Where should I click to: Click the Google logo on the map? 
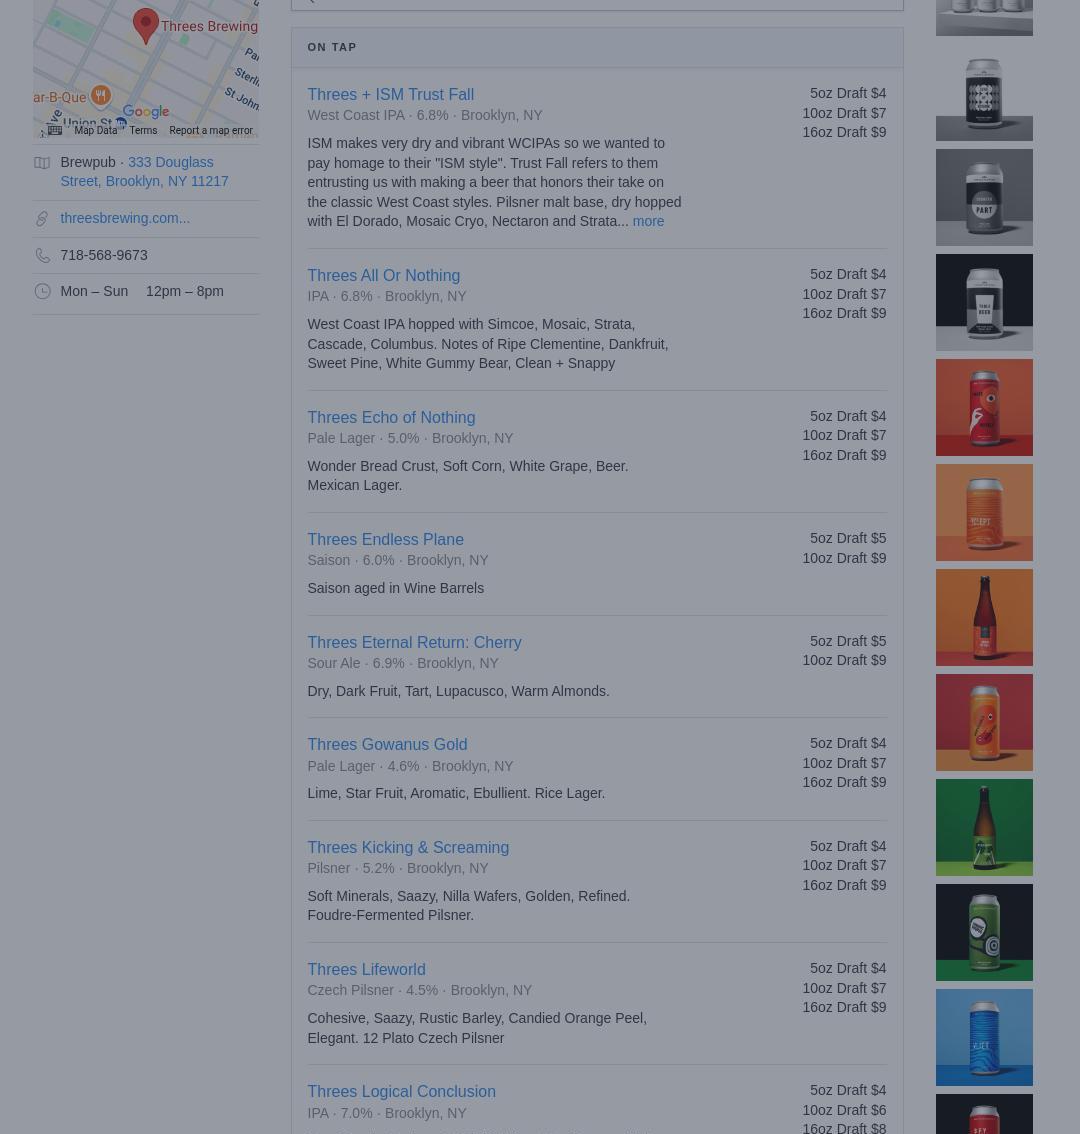[146, 112]
